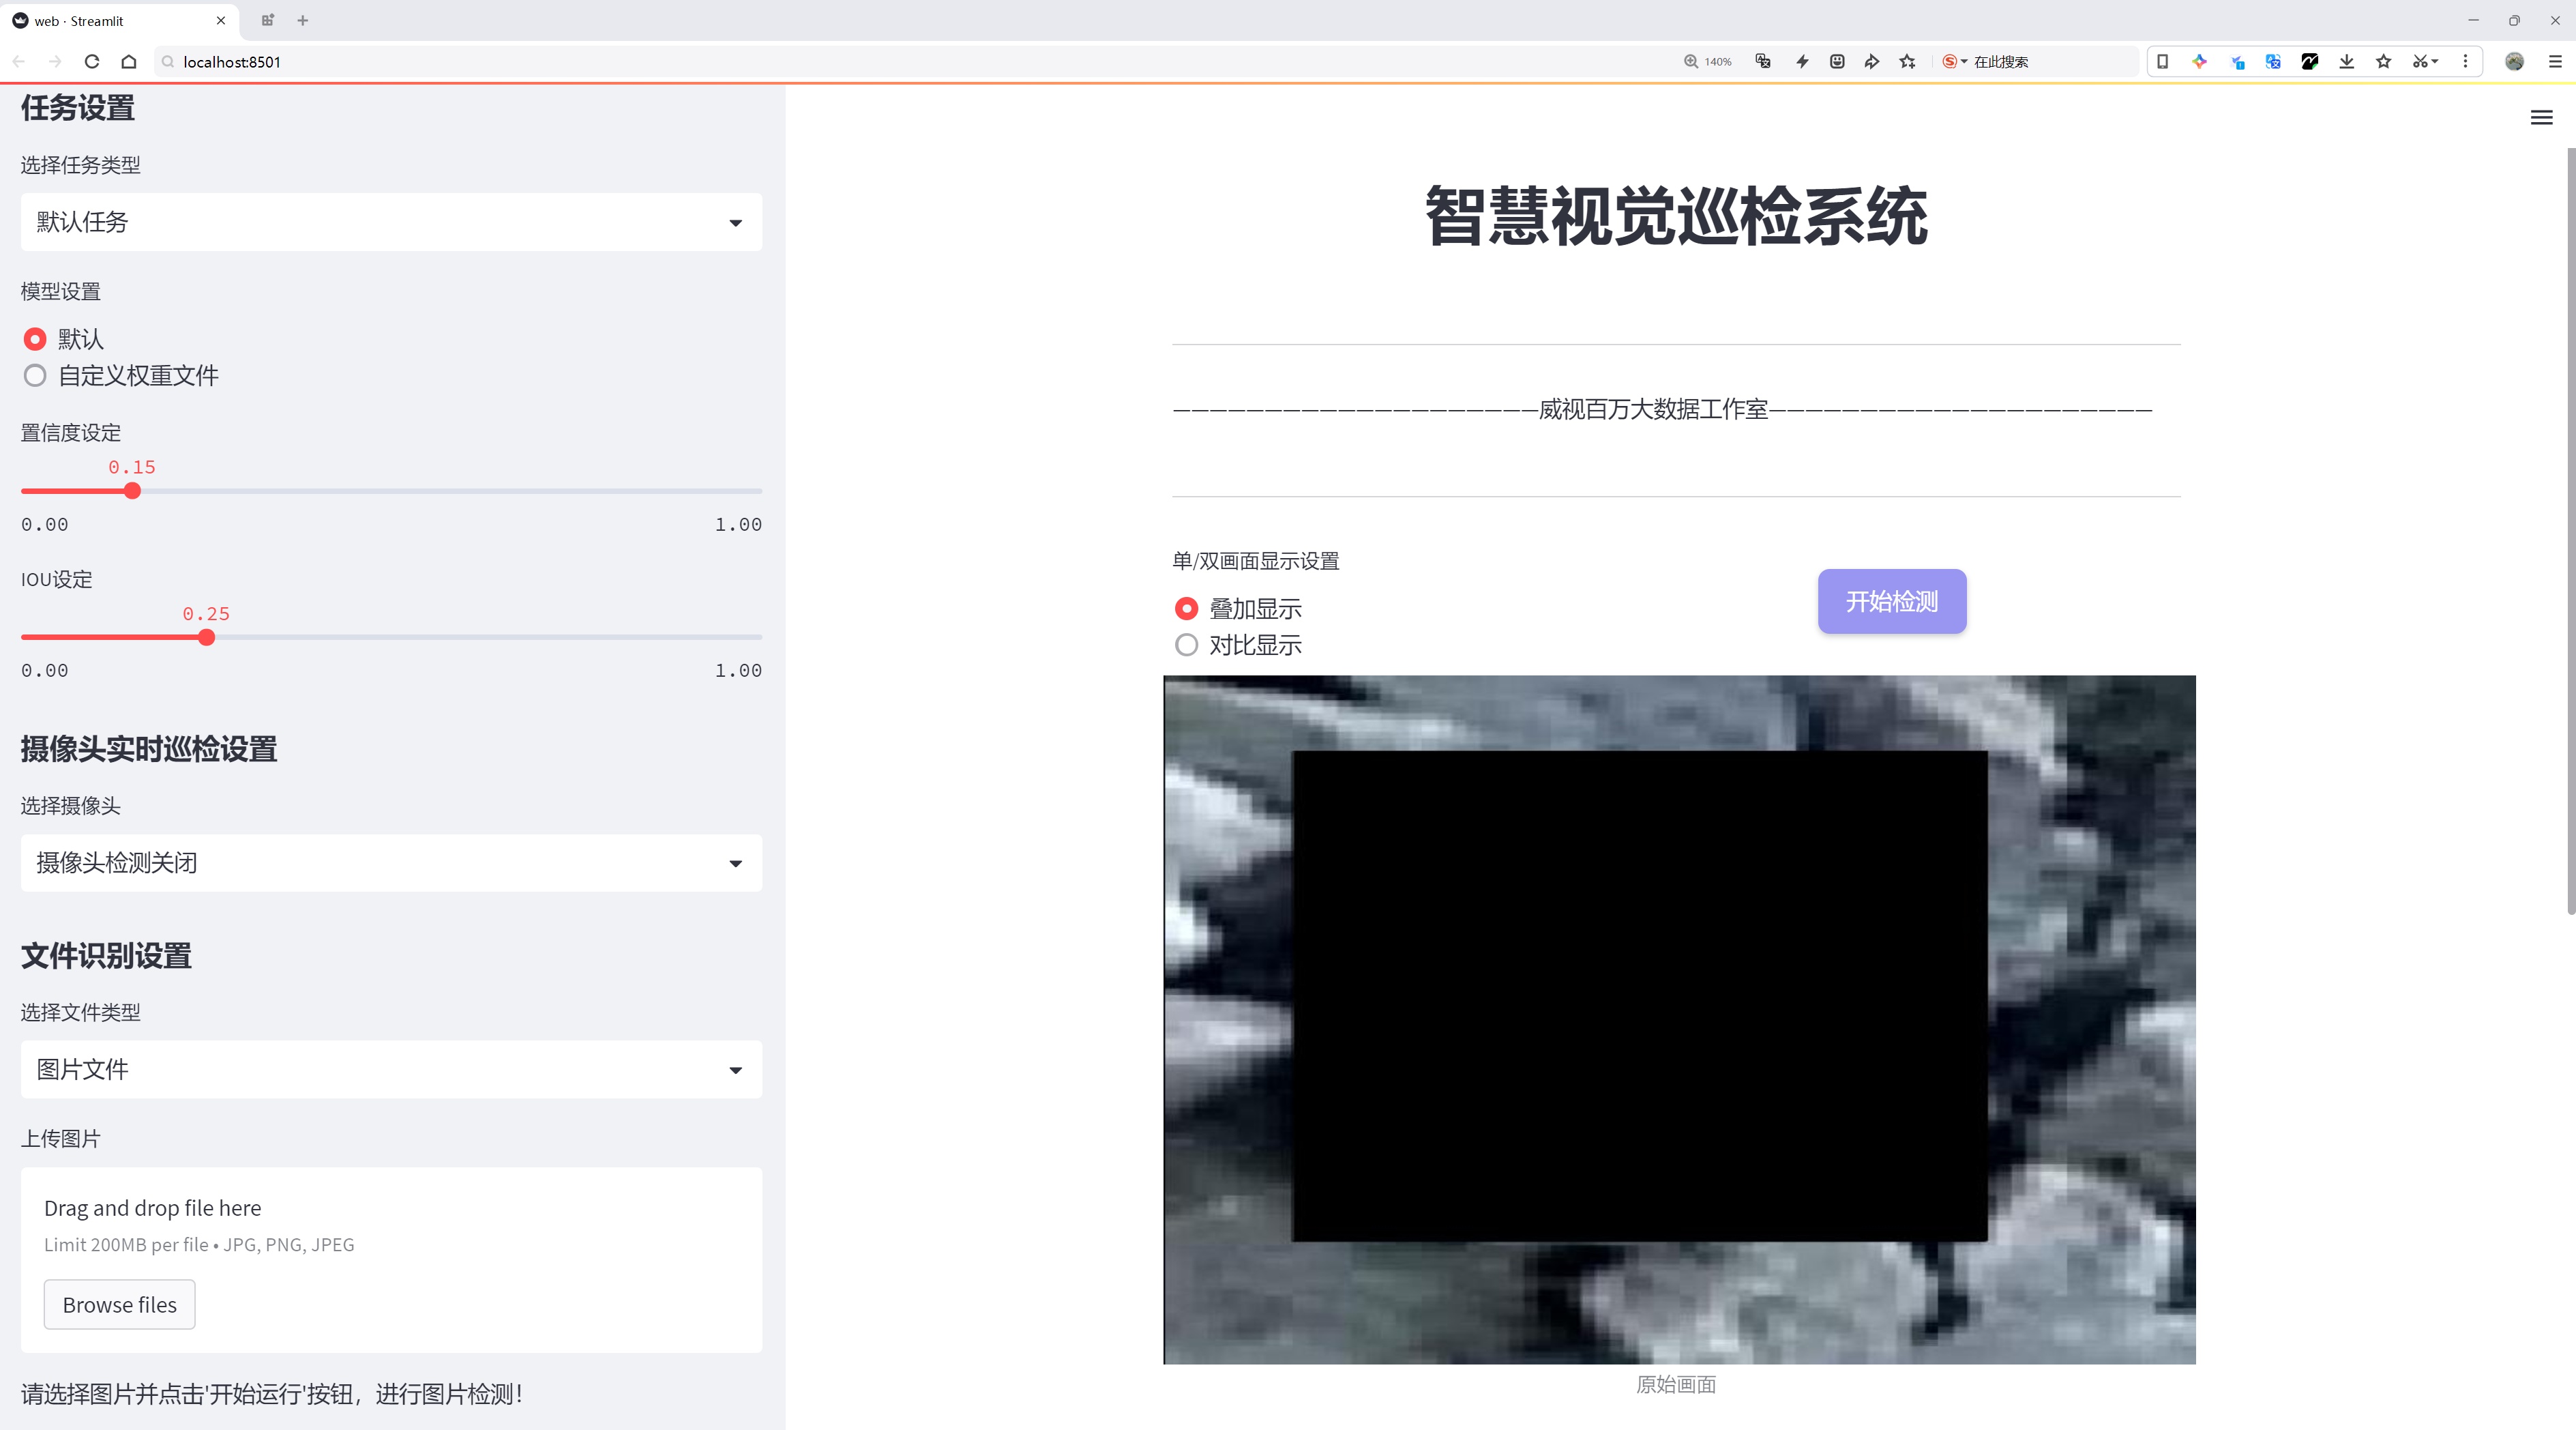The image size is (2576, 1430).
Task: Click the 置信度设定 label
Action: coord(71,433)
